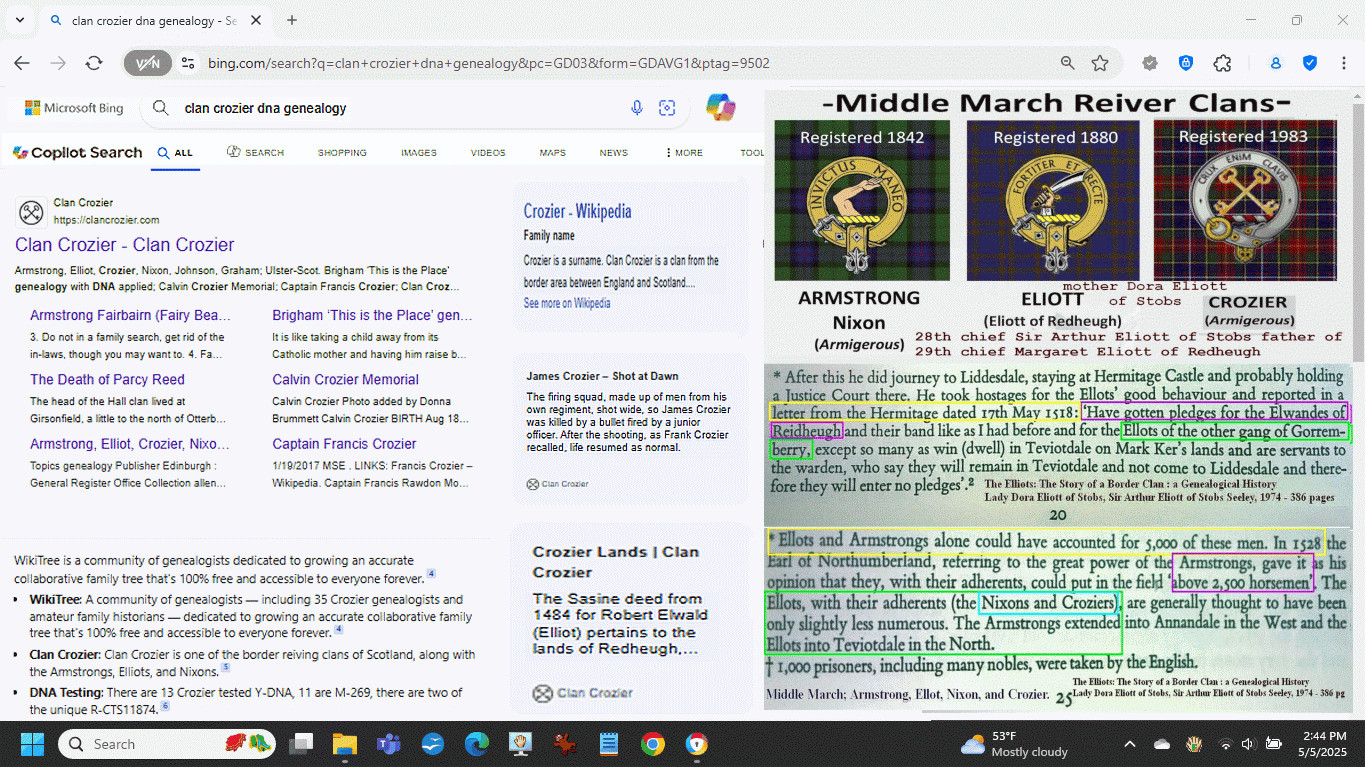
Task: Open Microsoft Teams from taskbar
Action: [x=389, y=744]
